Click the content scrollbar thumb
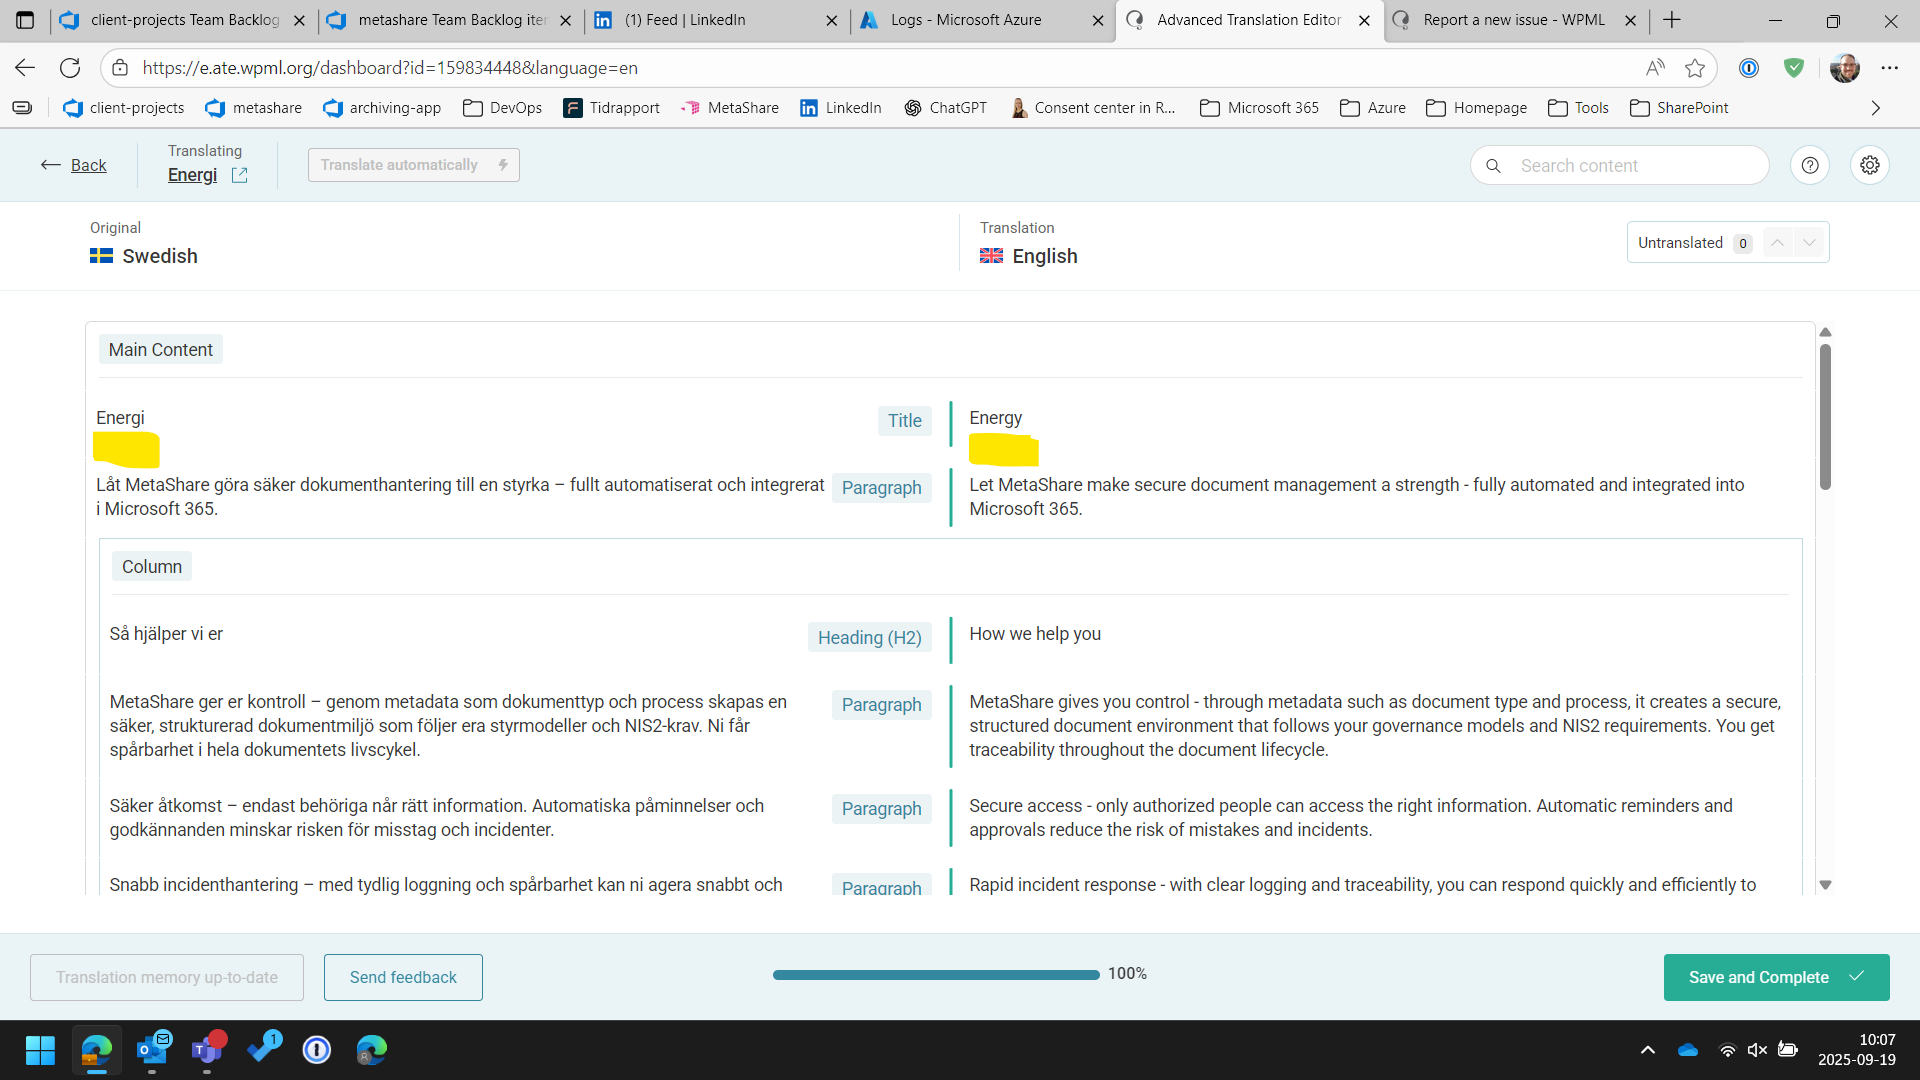 (1825, 416)
